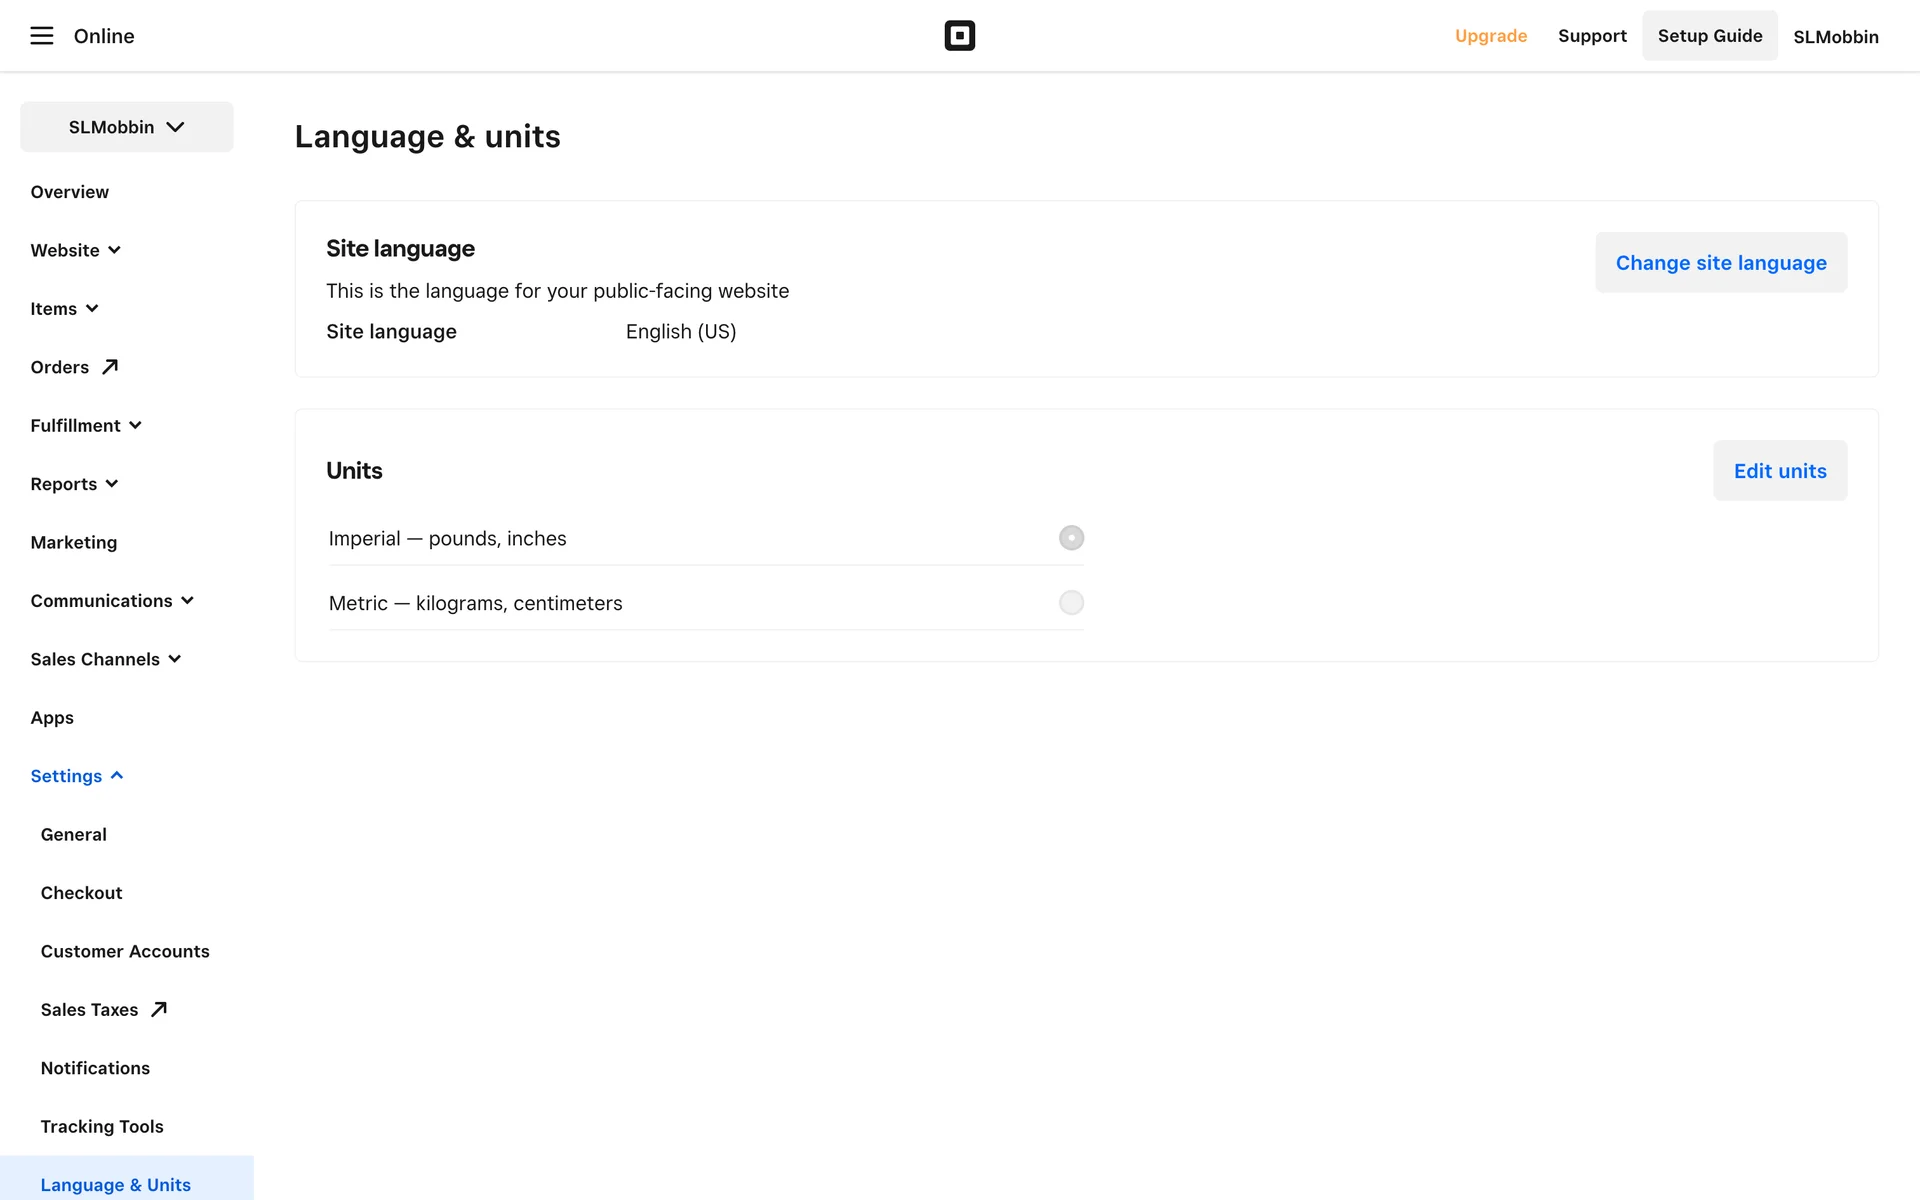Expand the Sales Channels chevron
Screen dimensions: 1920x1200
(x=175, y=659)
